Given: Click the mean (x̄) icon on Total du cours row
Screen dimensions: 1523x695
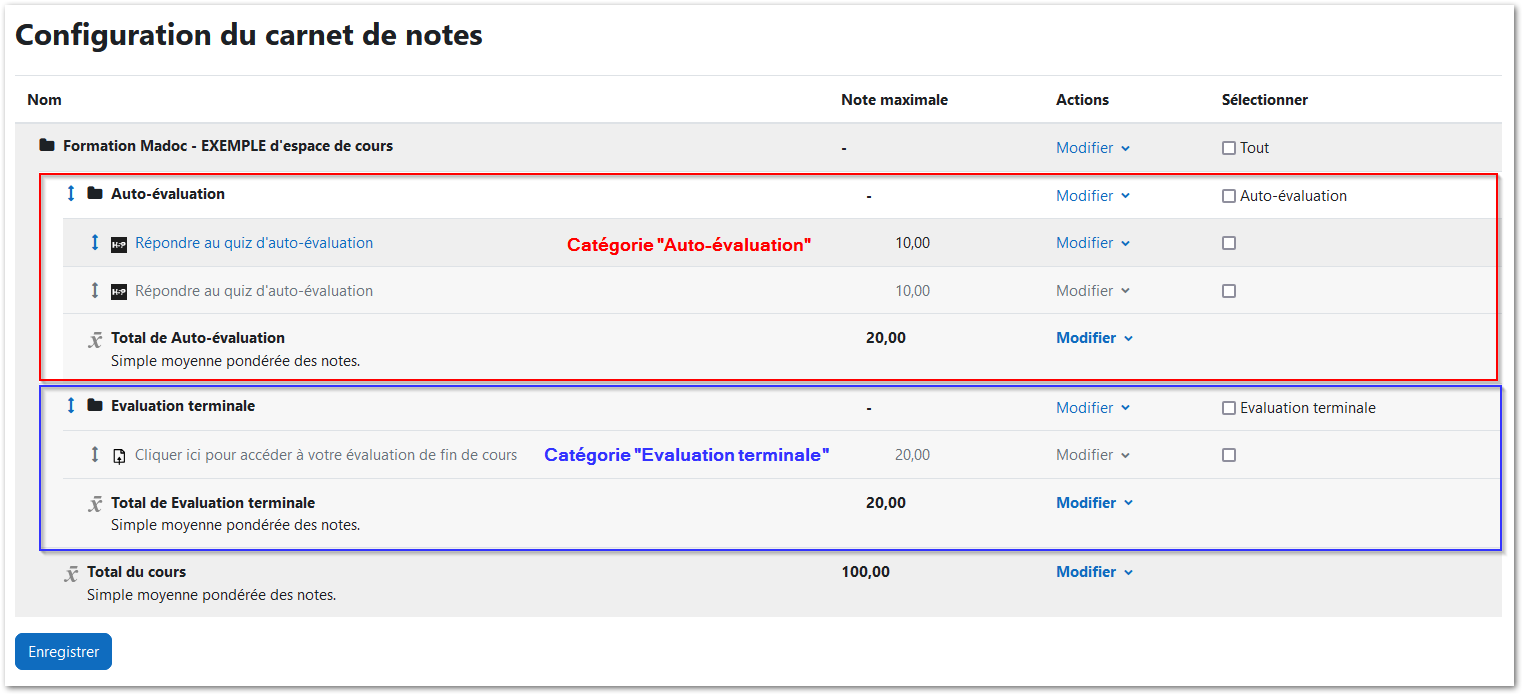Looking at the screenshot, I should pyautogui.click(x=71, y=572).
